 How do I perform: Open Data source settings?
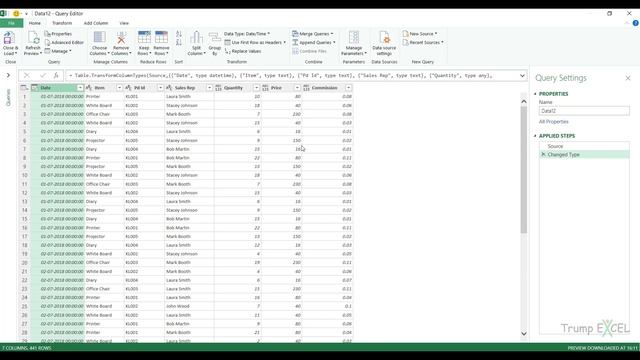[x=384, y=43]
